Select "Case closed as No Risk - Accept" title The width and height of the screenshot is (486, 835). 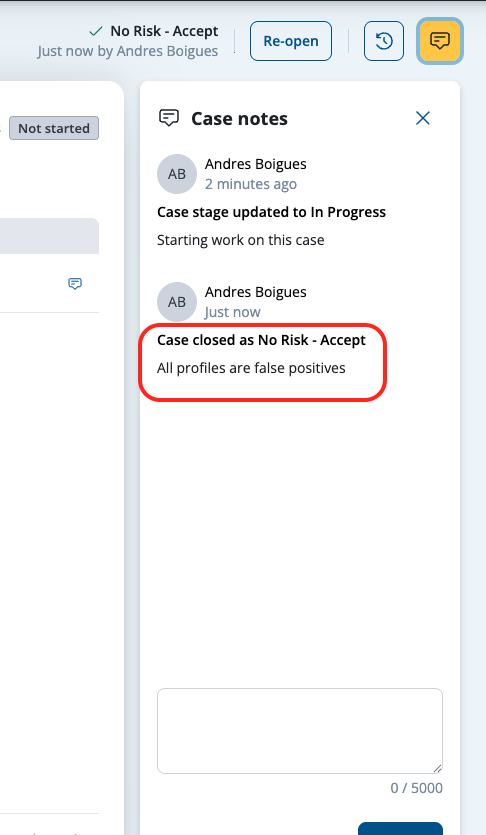pos(261,340)
